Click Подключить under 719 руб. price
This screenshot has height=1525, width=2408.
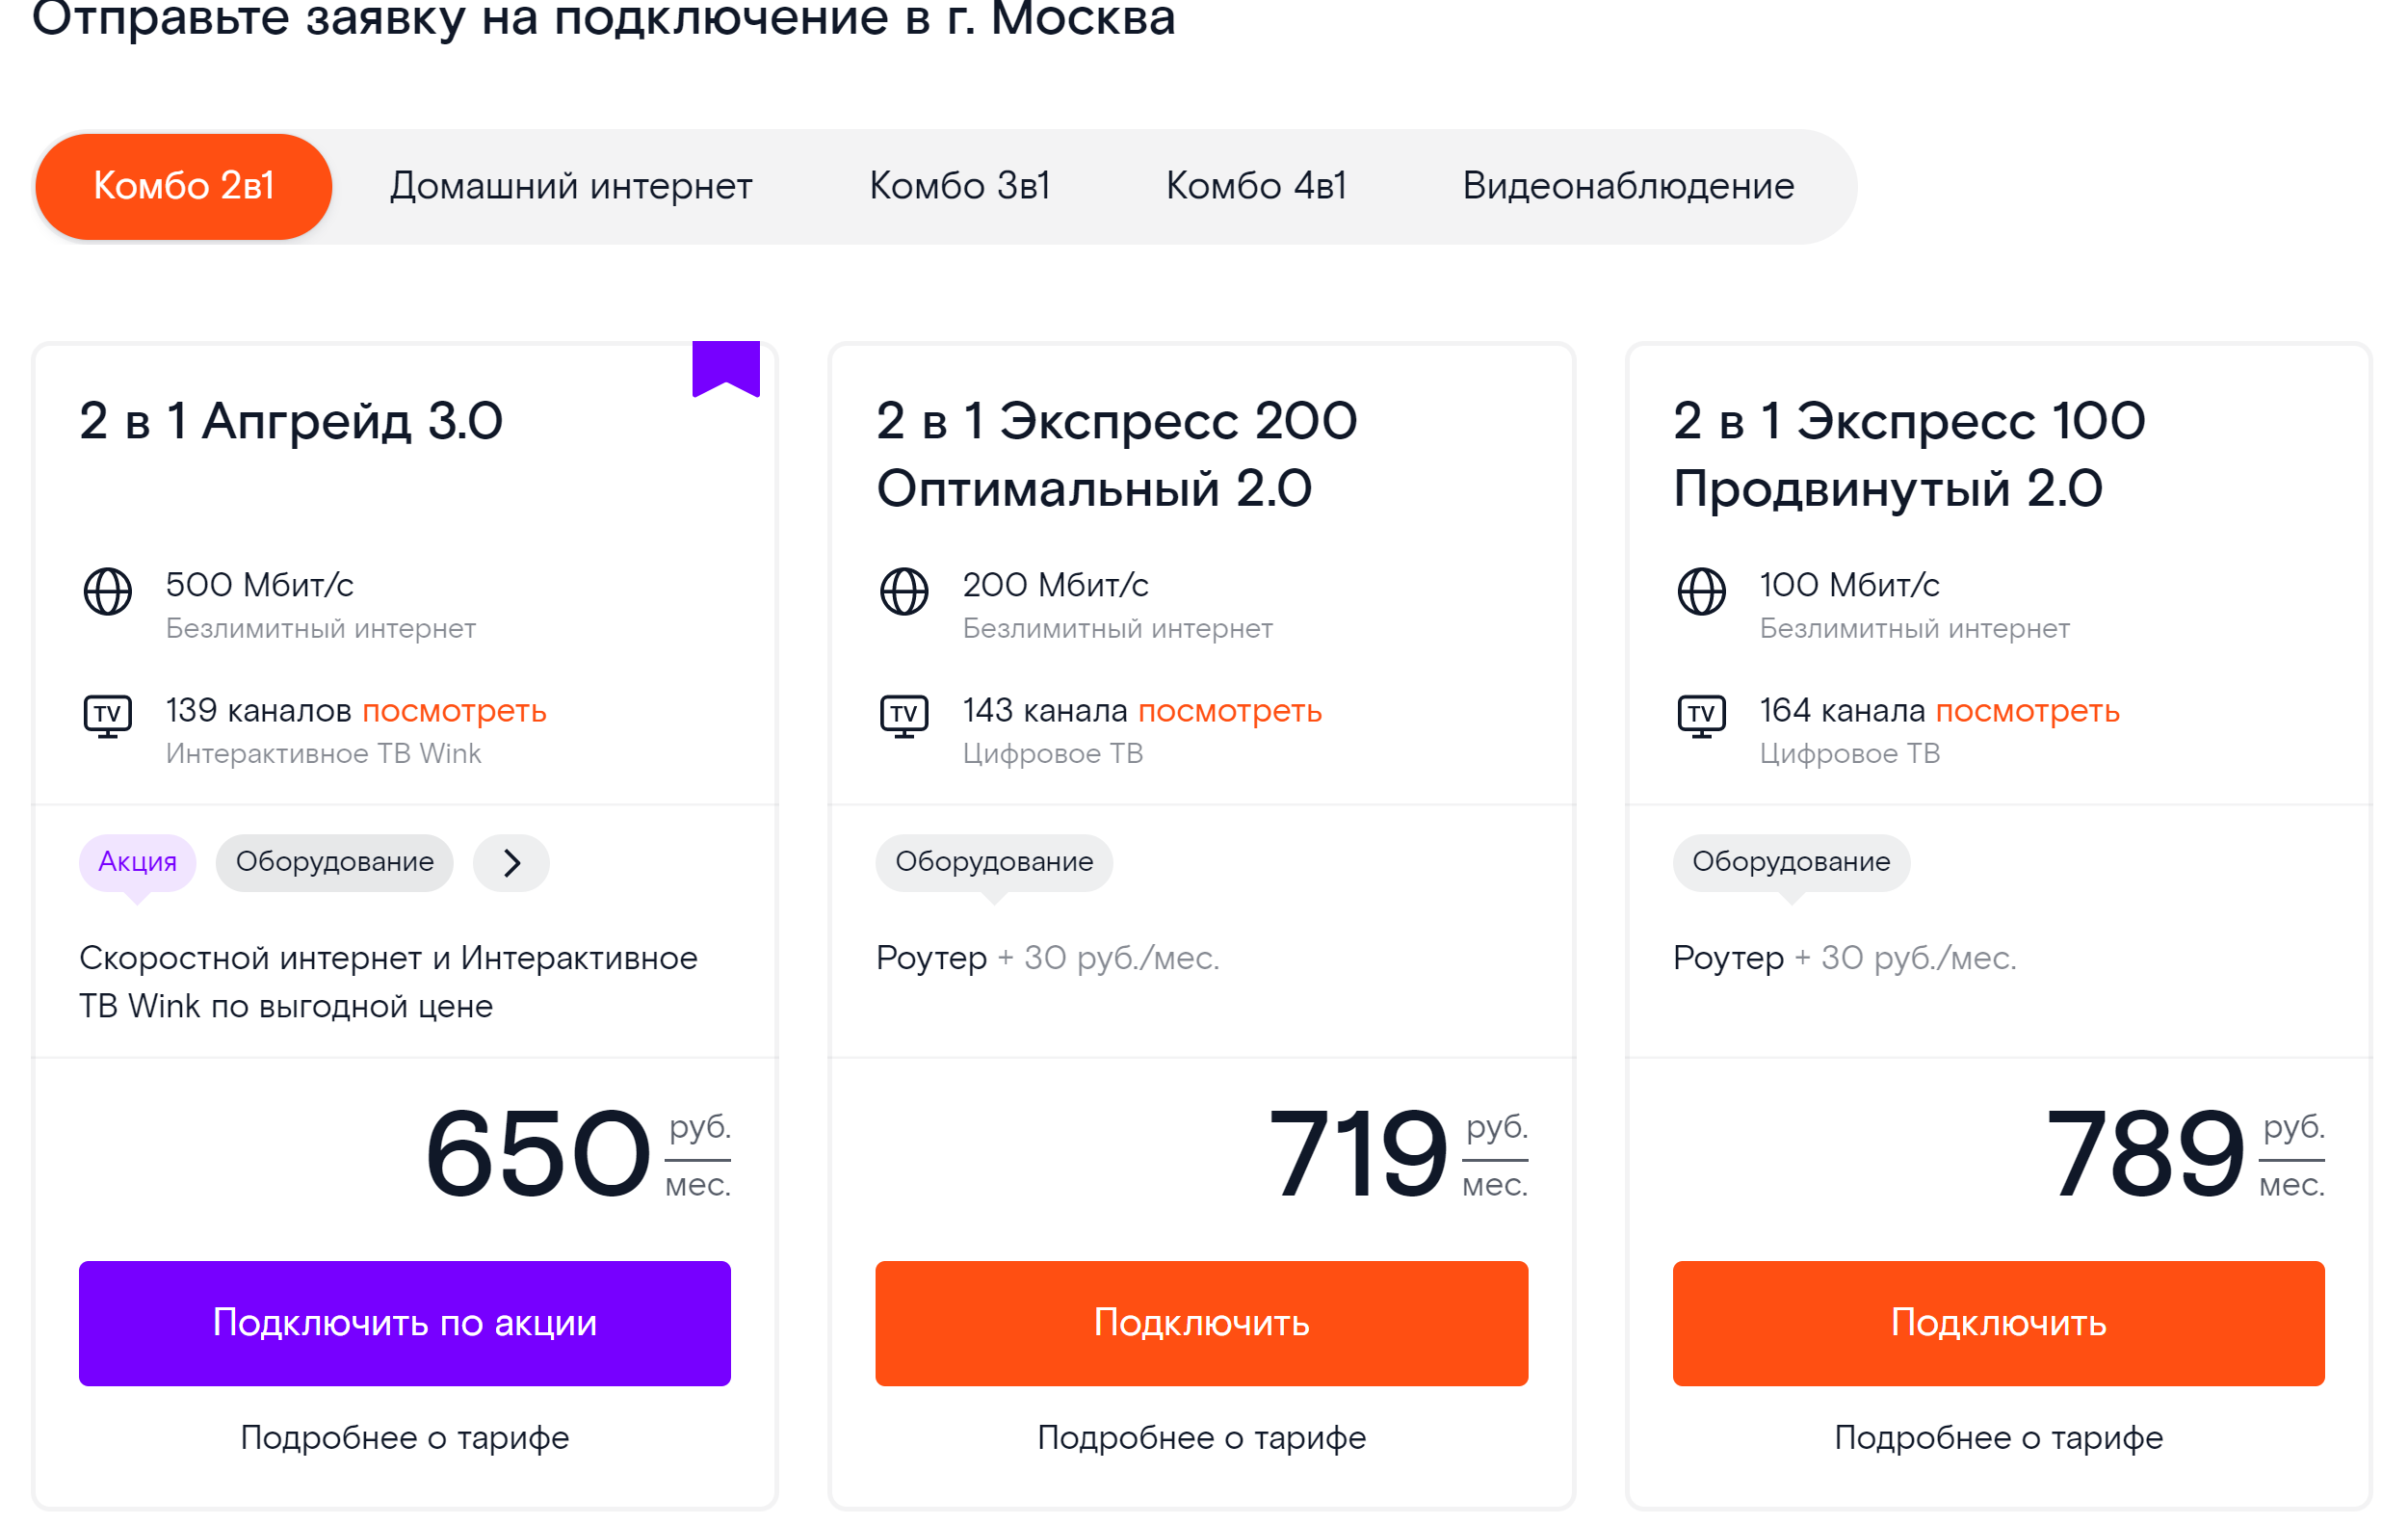[1201, 1323]
